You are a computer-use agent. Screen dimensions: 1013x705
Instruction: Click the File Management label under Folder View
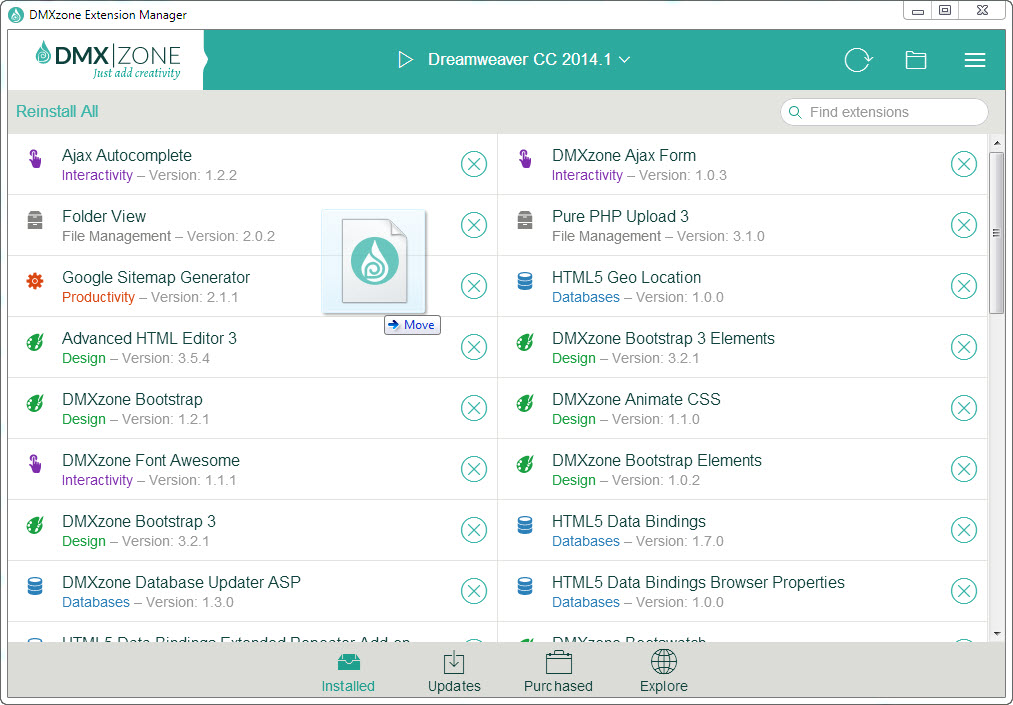[x=116, y=237]
